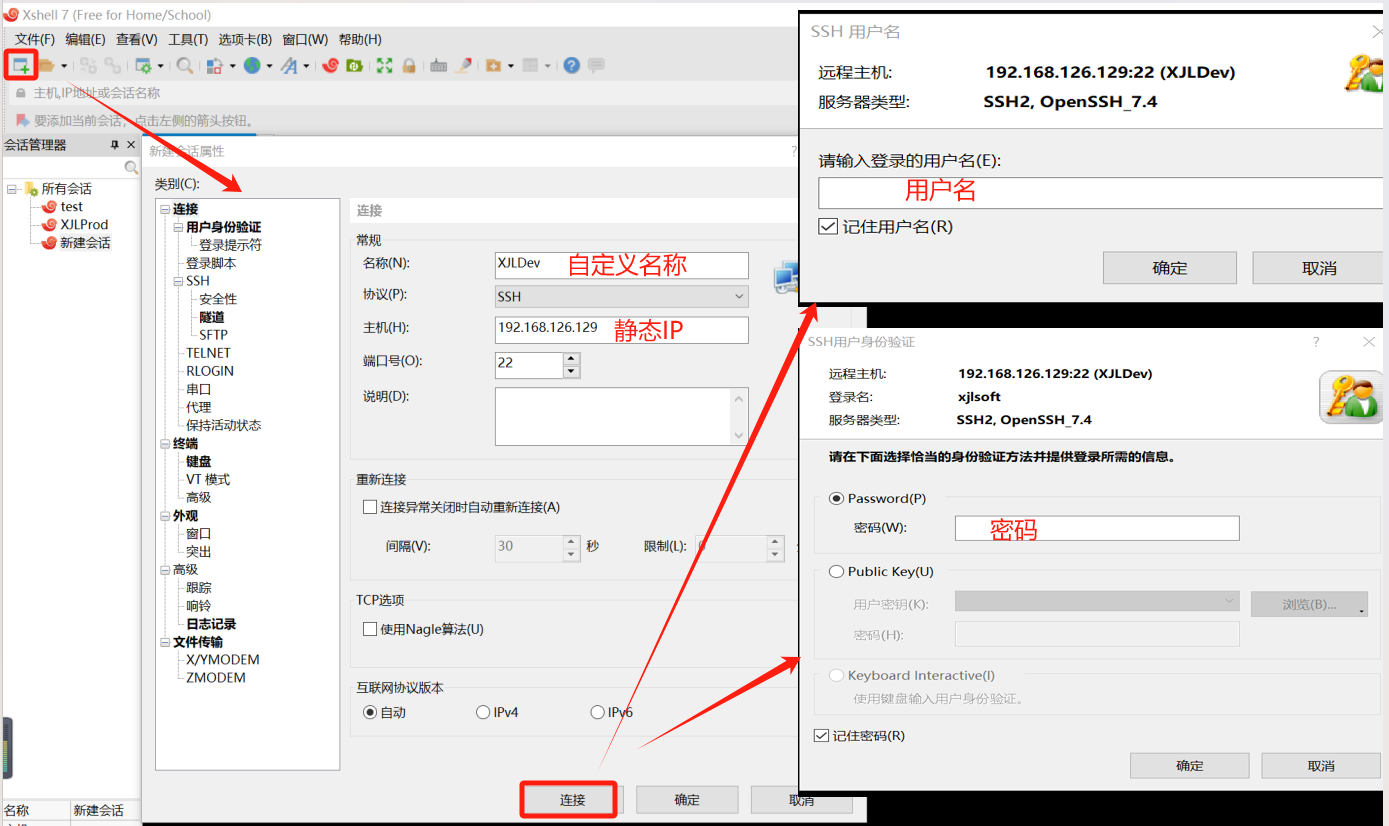This screenshot has height=826, width=1389.
Task: Open the 编辑(E) menu
Action: 85,40
